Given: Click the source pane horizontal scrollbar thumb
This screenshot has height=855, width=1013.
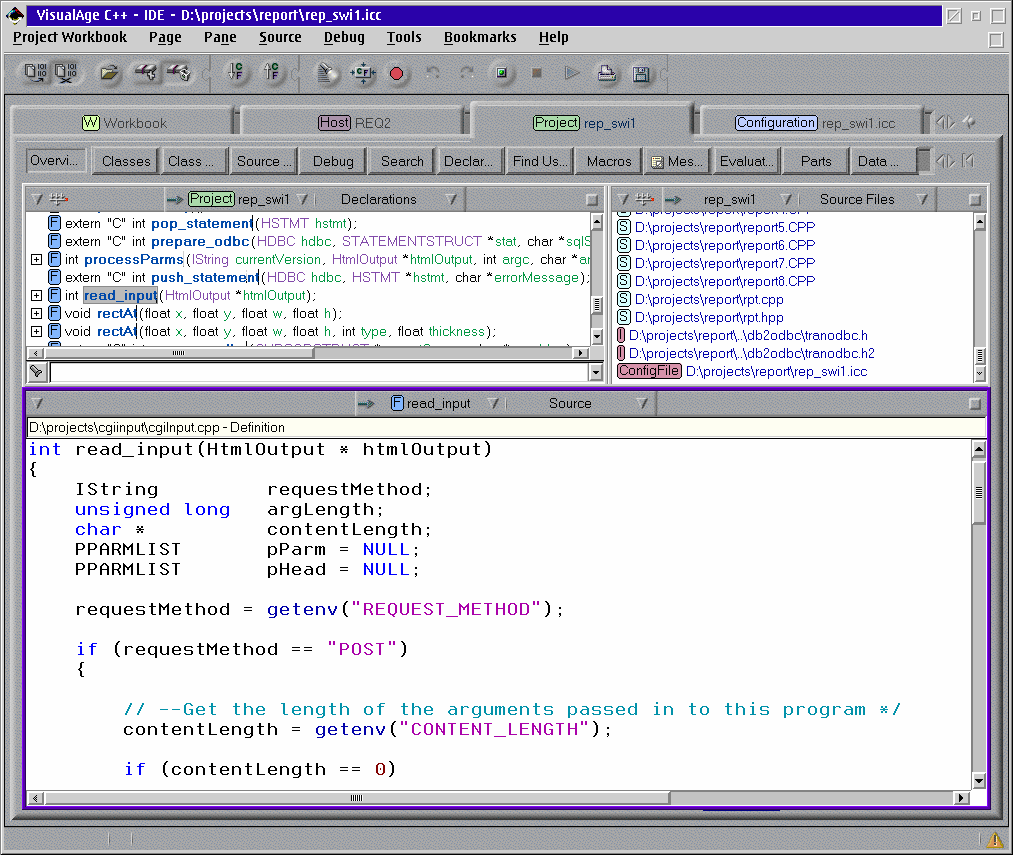Looking at the screenshot, I should [x=357, y=798].
